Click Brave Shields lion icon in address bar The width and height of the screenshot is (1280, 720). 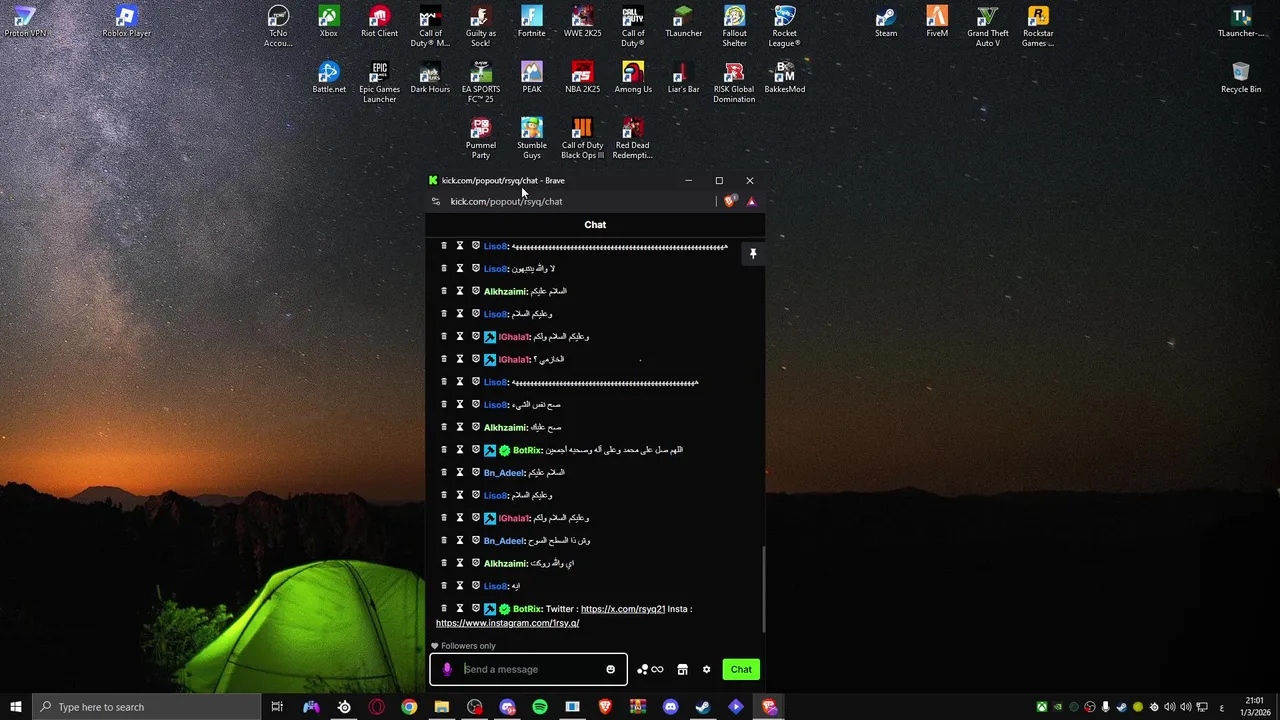click(730, 201)
